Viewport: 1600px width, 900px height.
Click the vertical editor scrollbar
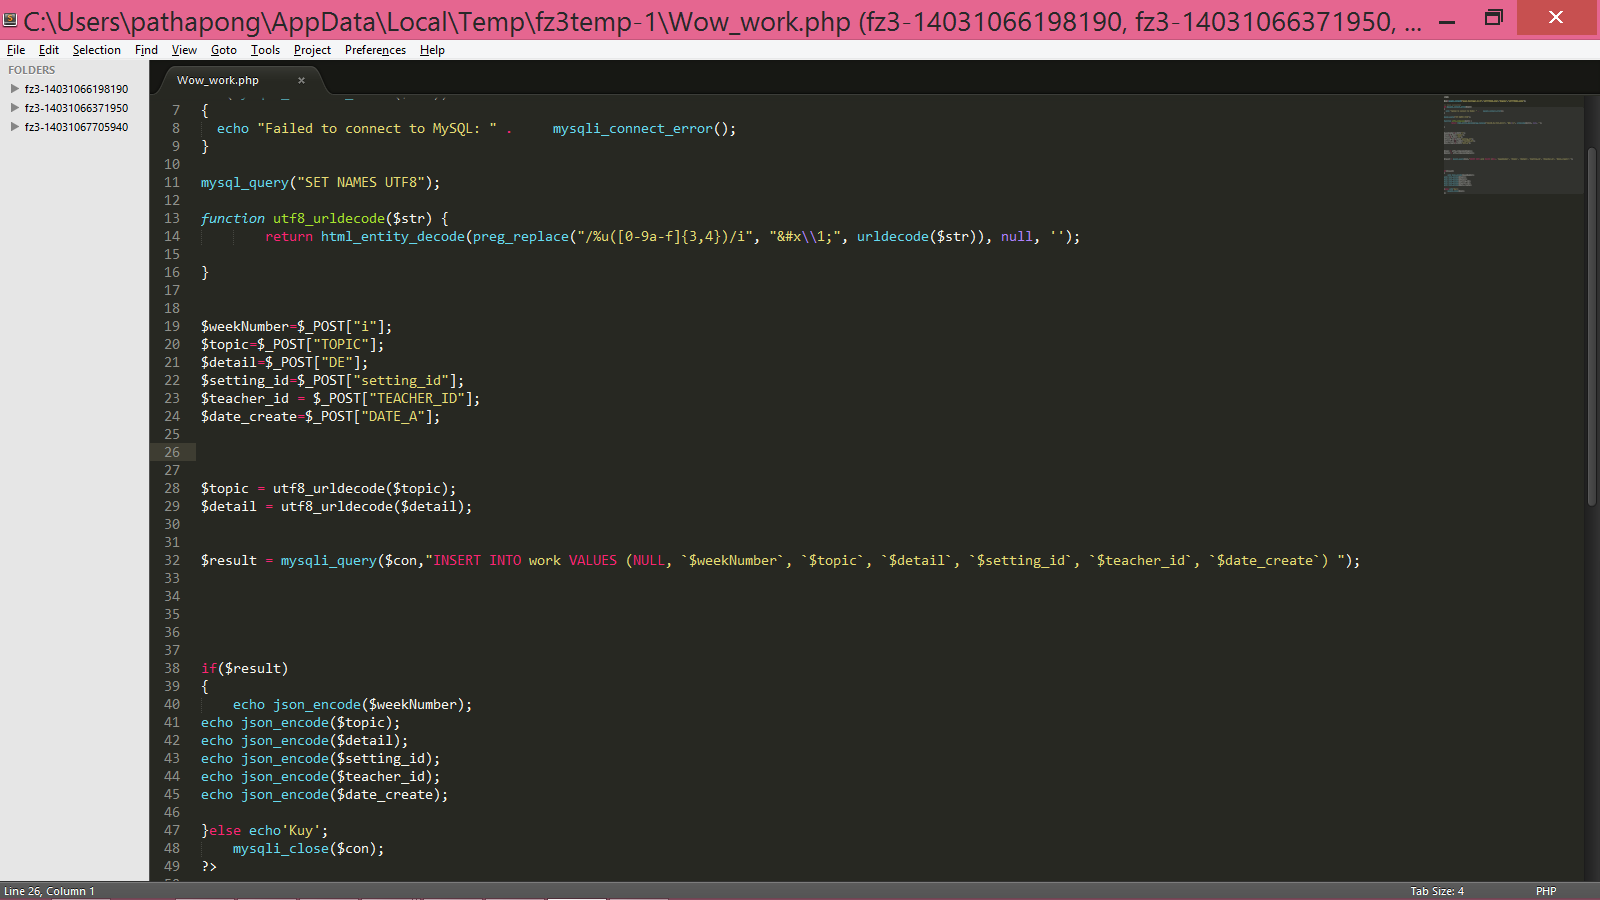pyautogui.click(x=1592, y=325)
